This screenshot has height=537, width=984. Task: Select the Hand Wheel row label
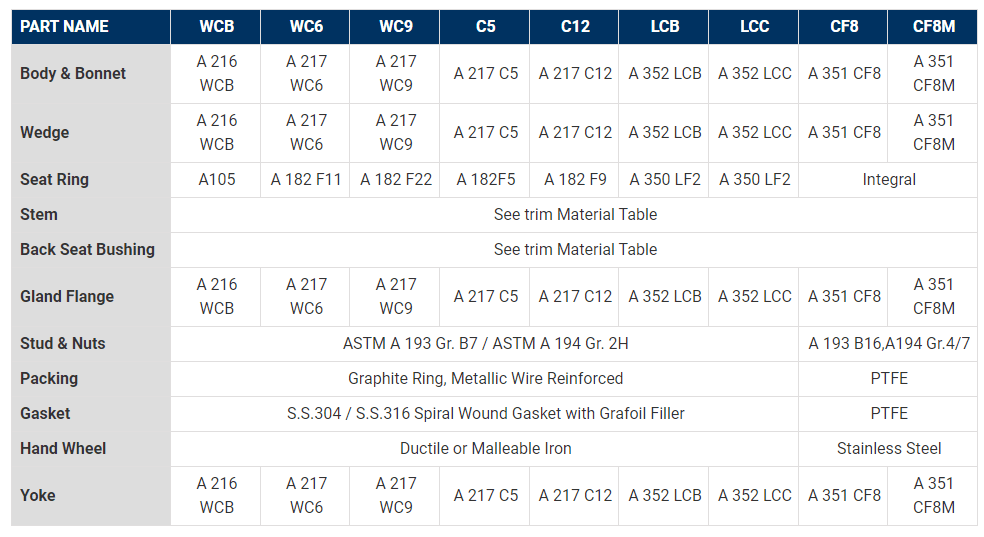(x=63, y=448)
